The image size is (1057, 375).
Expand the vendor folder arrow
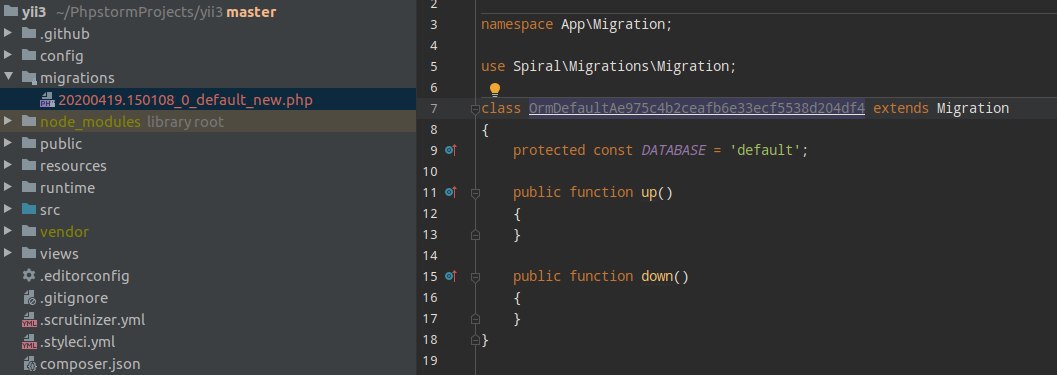8,232
